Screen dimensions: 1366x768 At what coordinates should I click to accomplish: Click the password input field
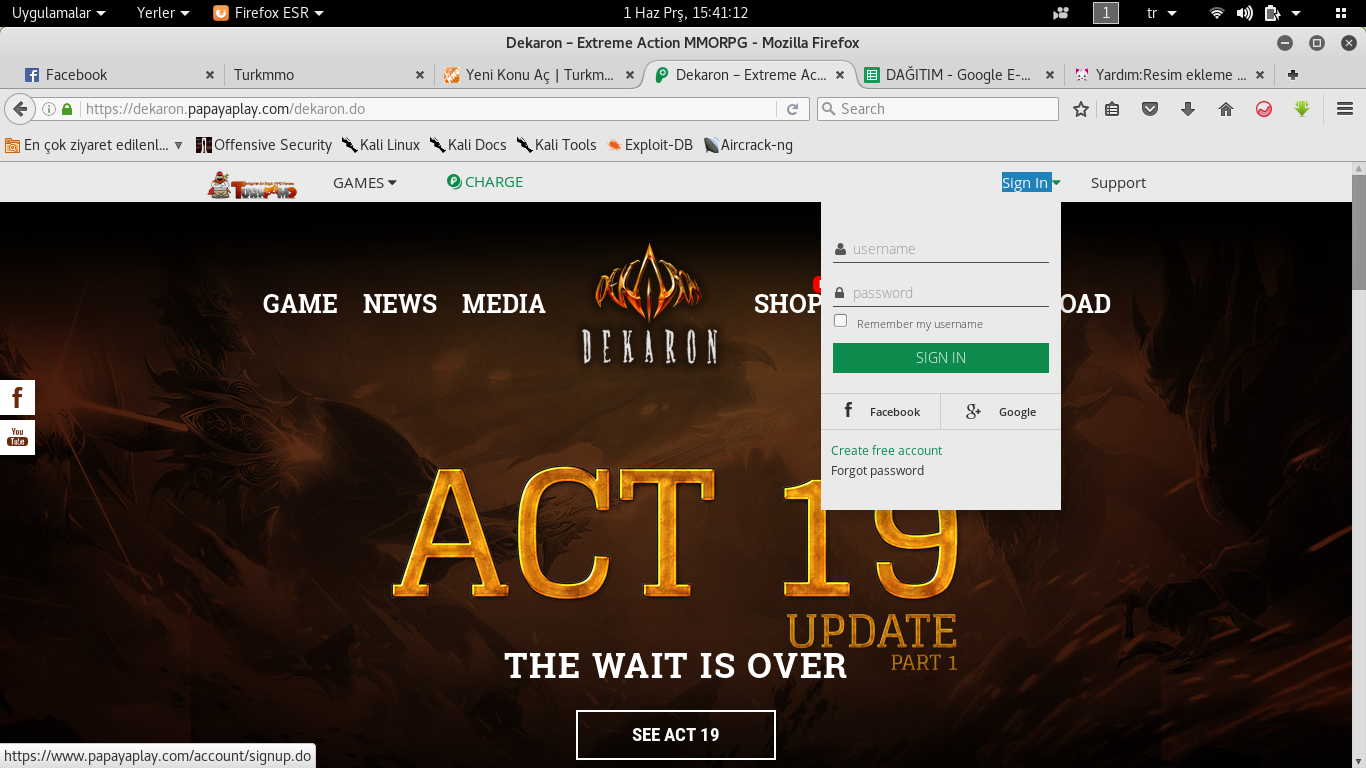coord(941,293)
